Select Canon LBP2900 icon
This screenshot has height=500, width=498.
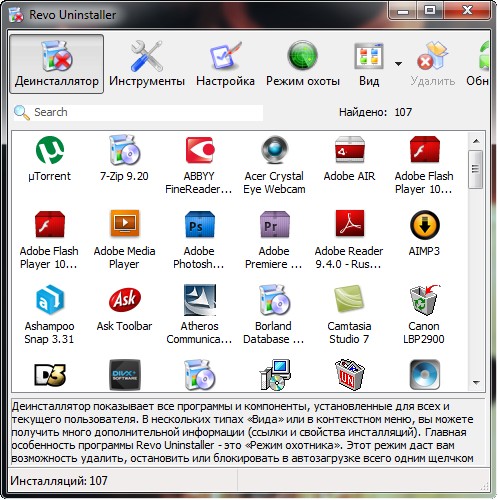pyautogui.click(x=424, y=300)
